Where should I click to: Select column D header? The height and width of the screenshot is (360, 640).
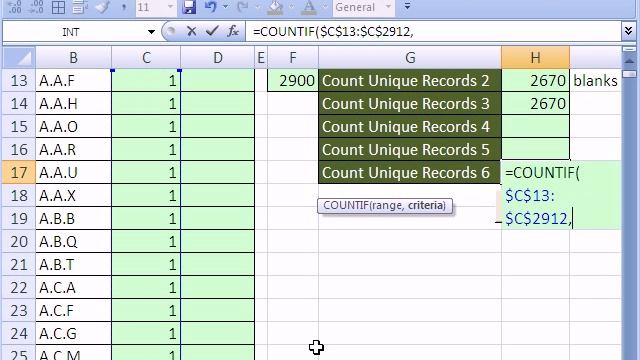[218, 58]
